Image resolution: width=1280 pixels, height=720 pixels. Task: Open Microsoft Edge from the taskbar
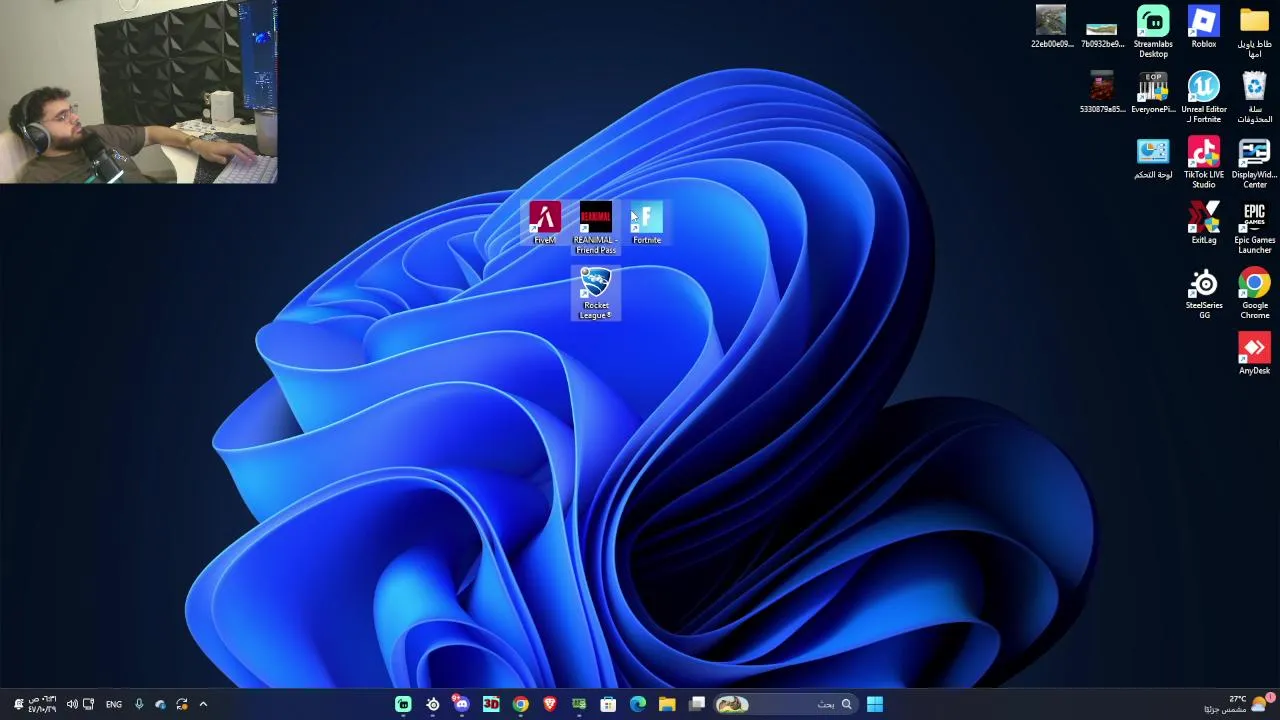pos(638,704)
